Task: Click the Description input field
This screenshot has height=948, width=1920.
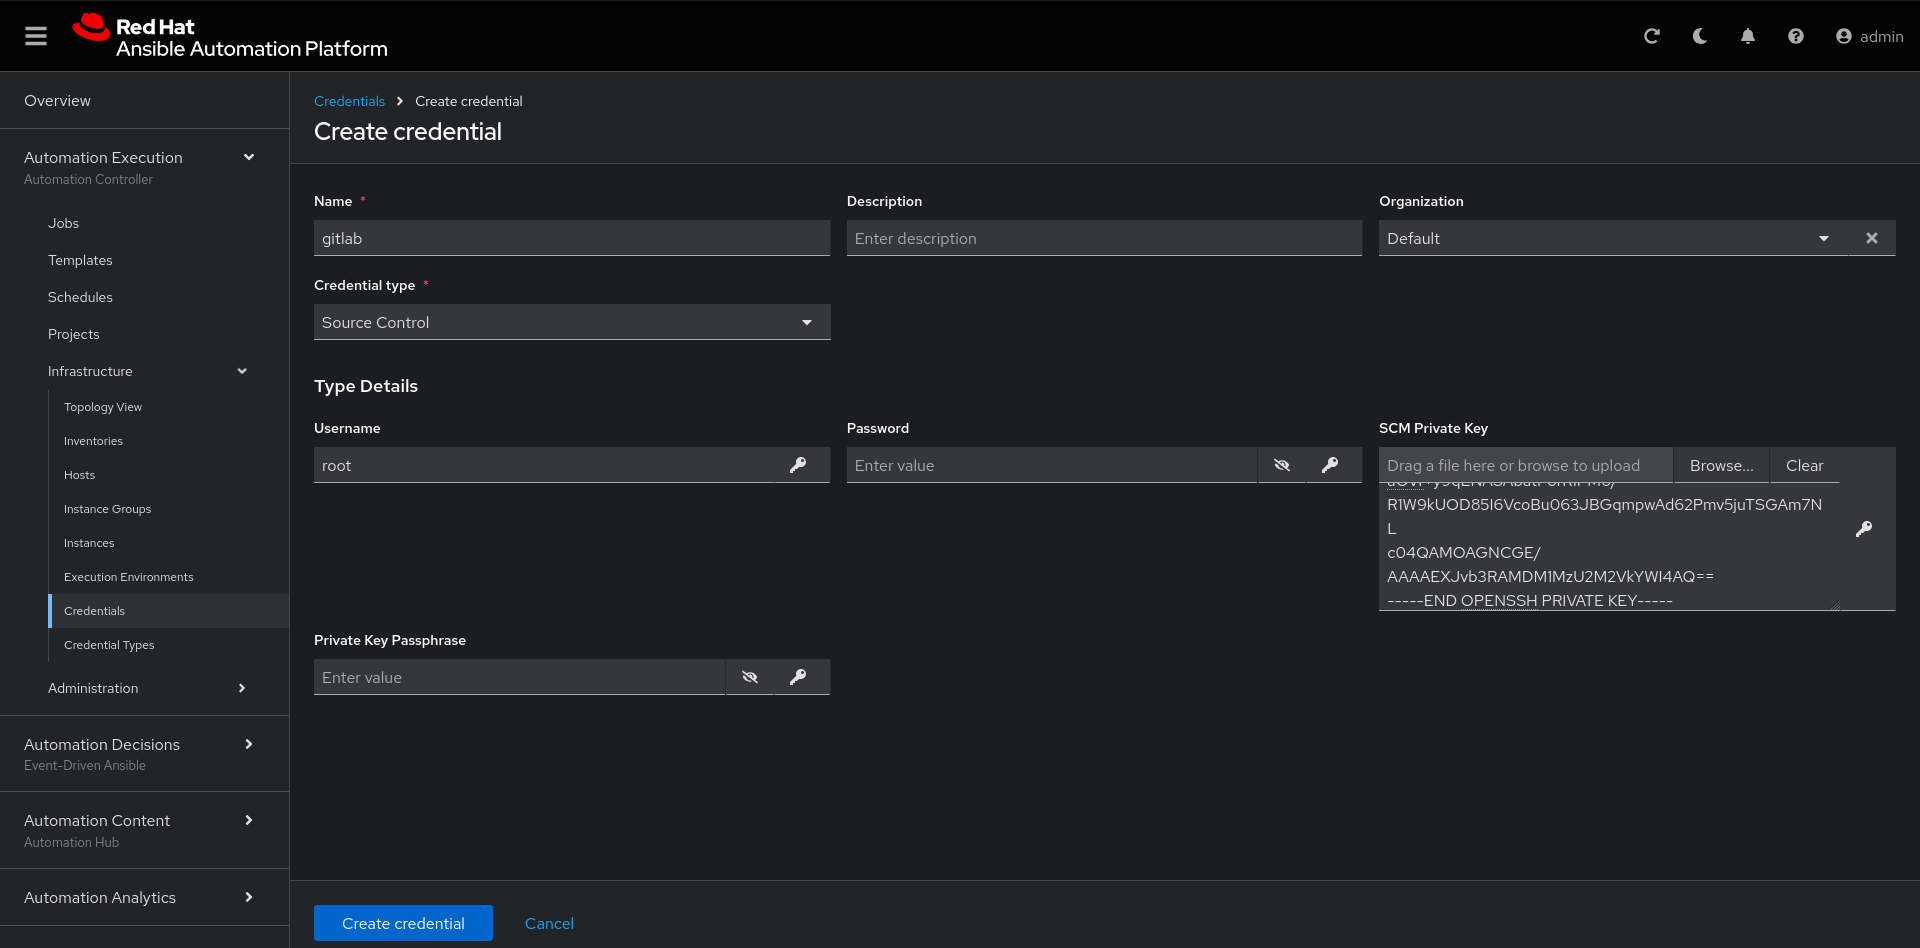Action: point(1104,238)
